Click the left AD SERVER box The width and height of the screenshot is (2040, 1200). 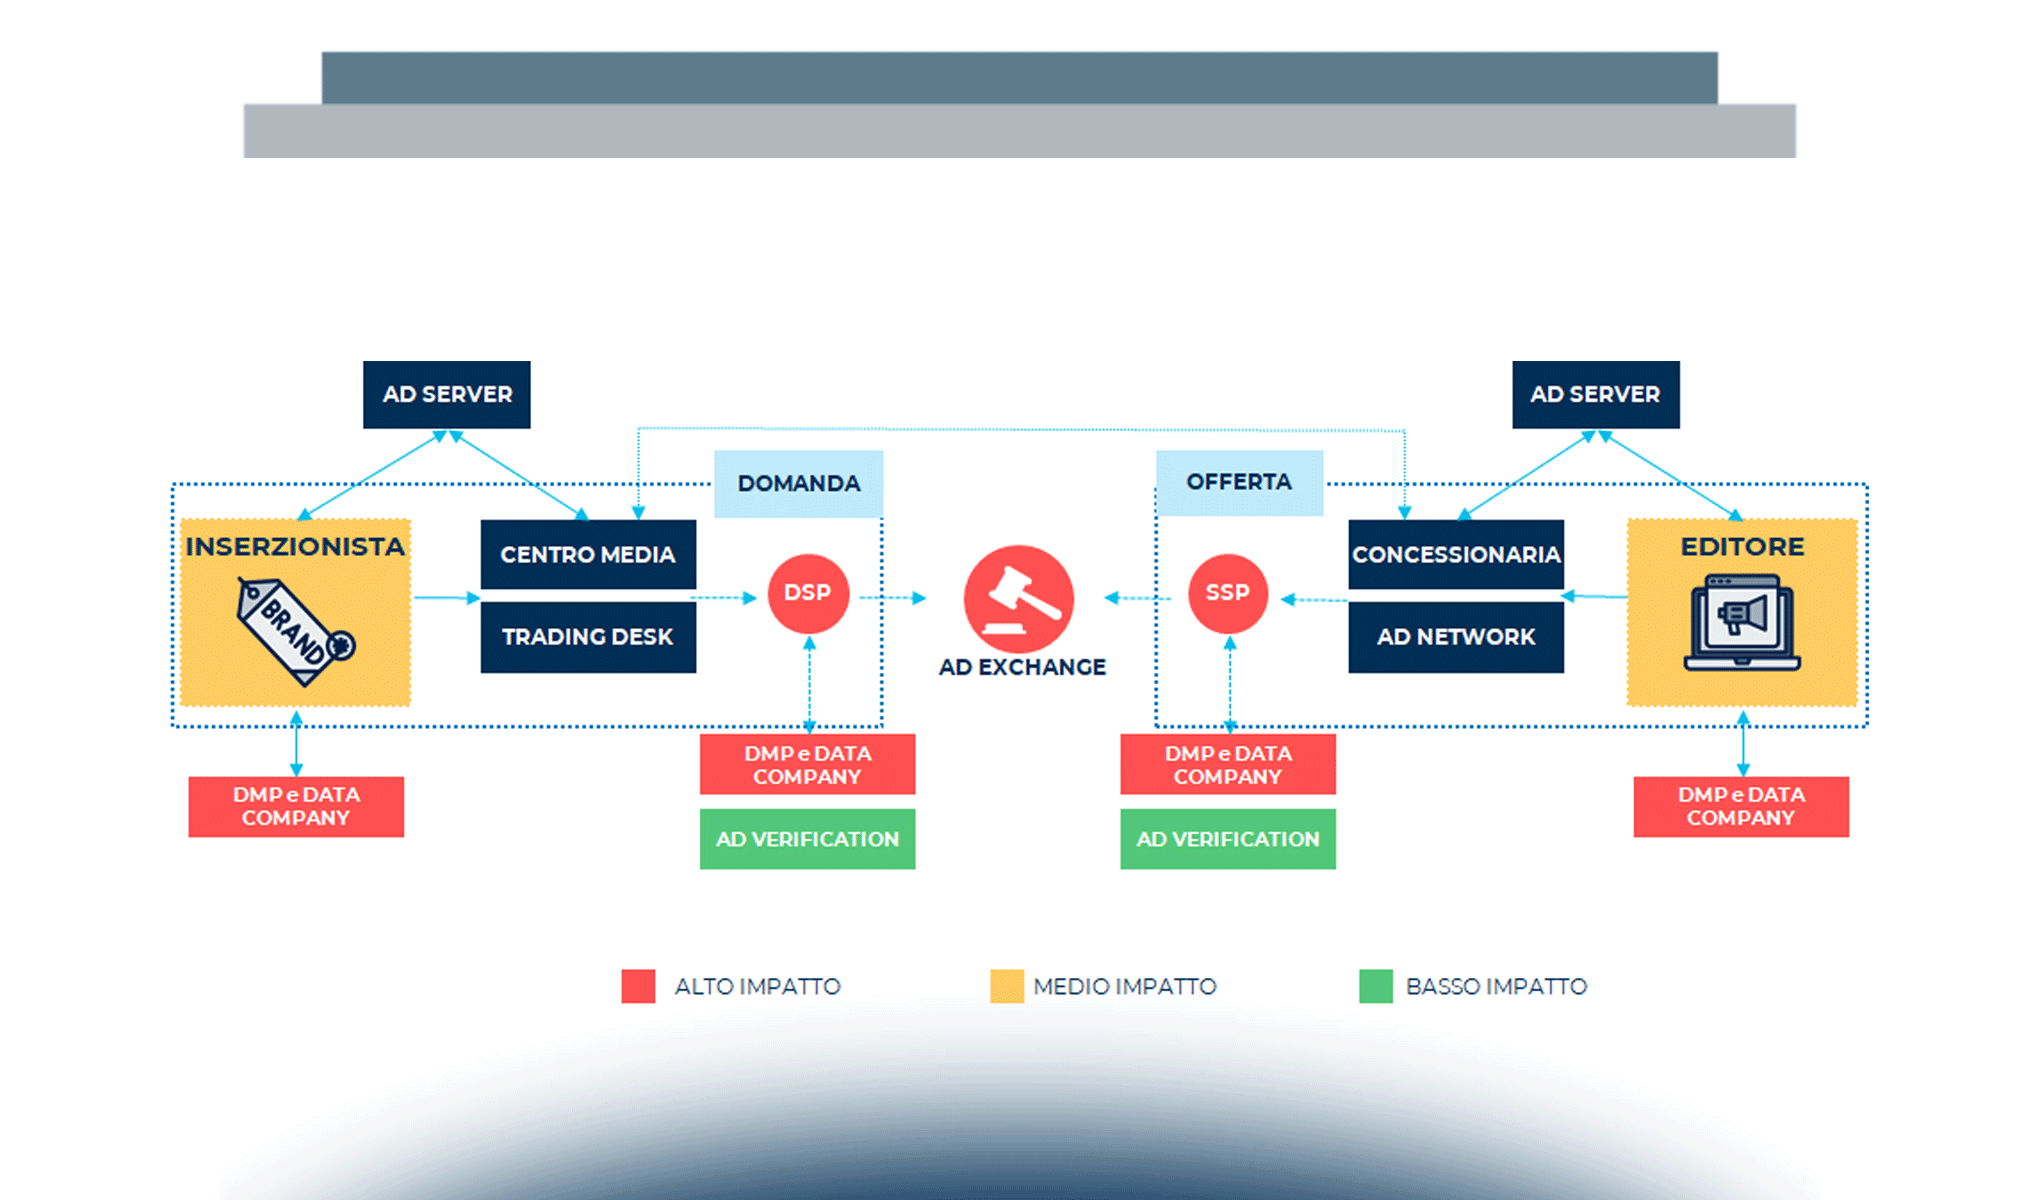pyautogui.click(x=447, y=395)
